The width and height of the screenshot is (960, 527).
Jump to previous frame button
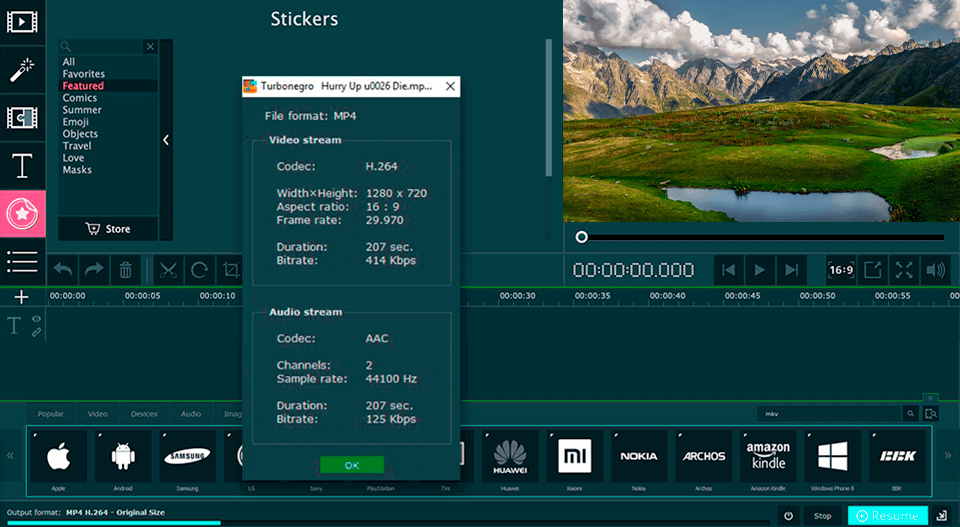728,270
